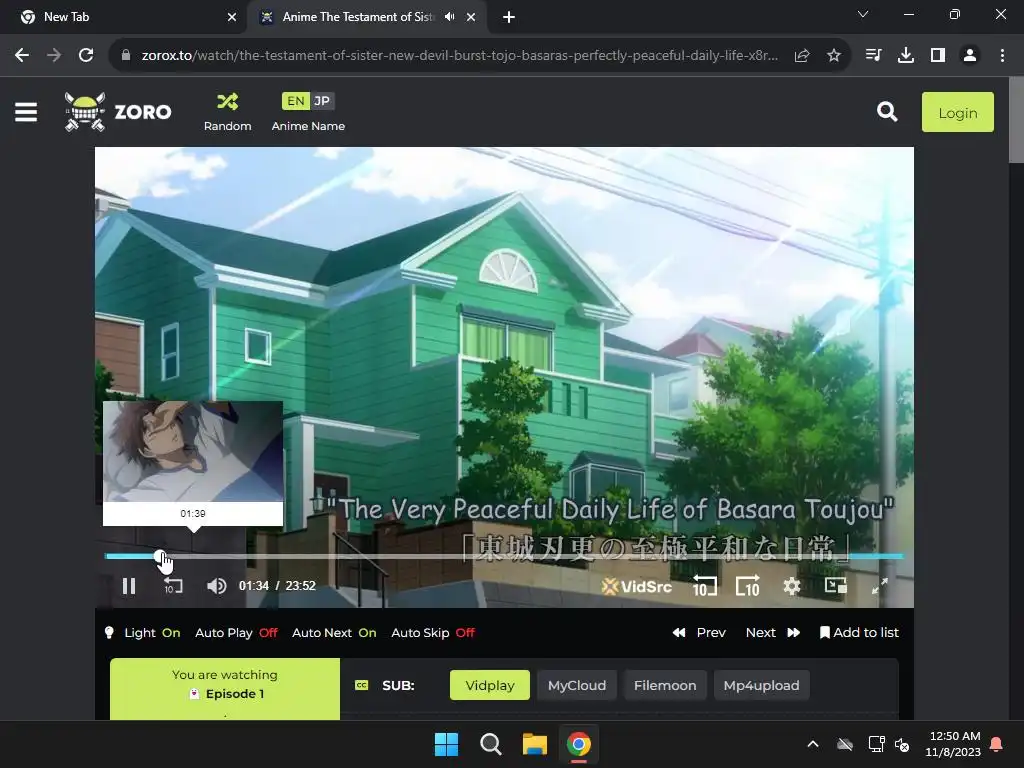The image size is (1024, 768).
Task: Open Chrome downloads
Action: 906,56
